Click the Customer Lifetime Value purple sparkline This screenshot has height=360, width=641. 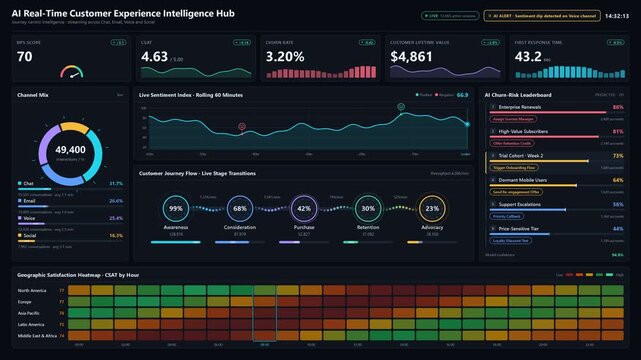click(445, 72)
